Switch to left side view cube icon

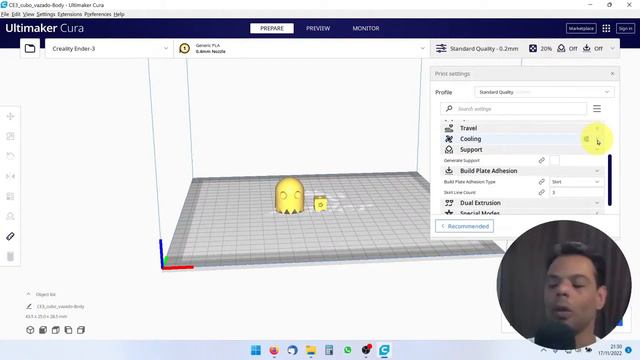(x=68, y=330)
